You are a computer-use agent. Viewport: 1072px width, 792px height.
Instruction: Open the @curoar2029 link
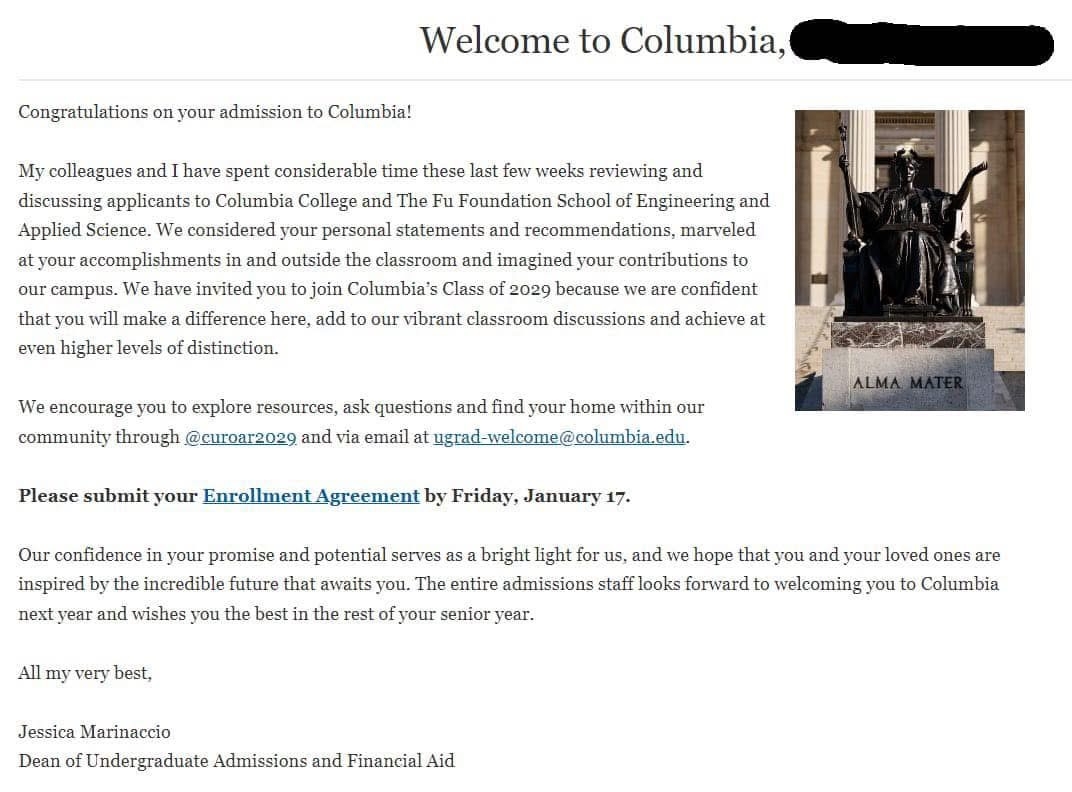click(x=240, y=437)
